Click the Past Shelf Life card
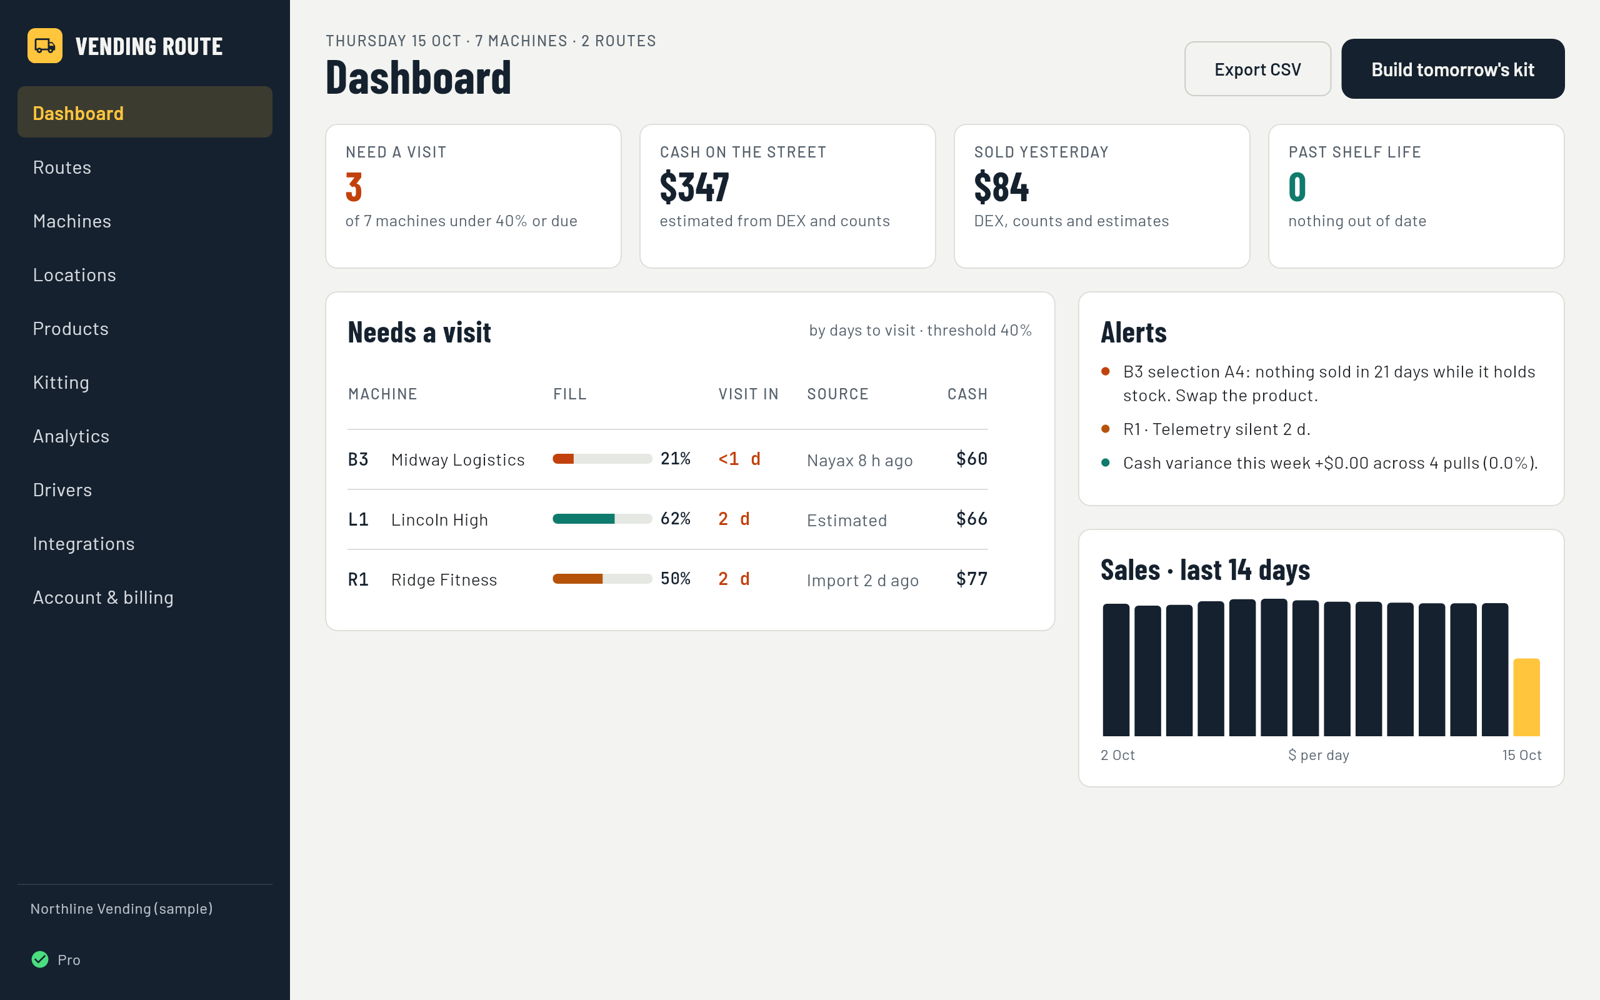Screen dimensions: 1600x1000 [1416, 196]
